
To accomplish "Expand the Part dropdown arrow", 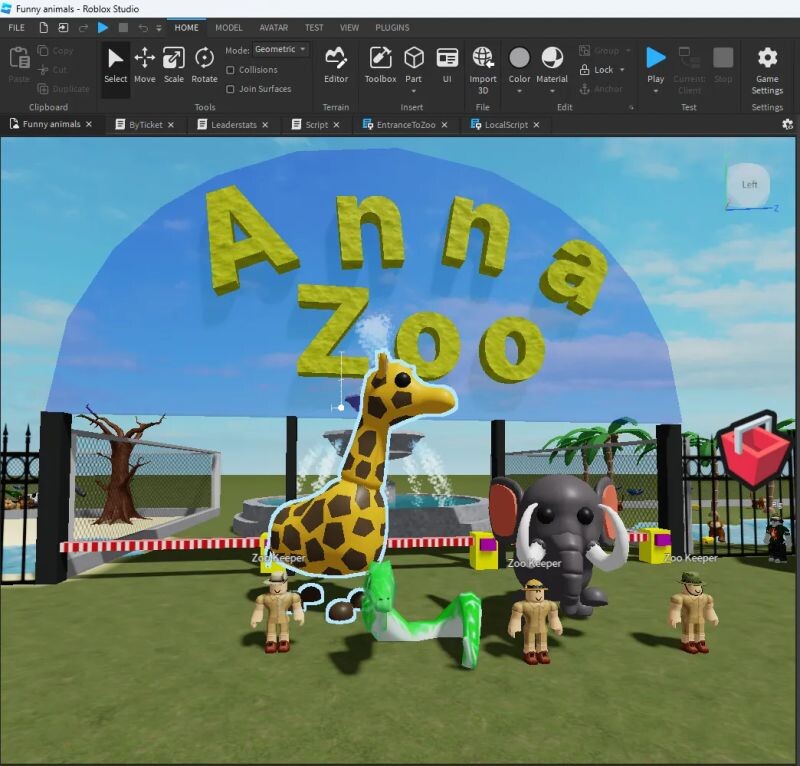I will [x=413, y=91].
